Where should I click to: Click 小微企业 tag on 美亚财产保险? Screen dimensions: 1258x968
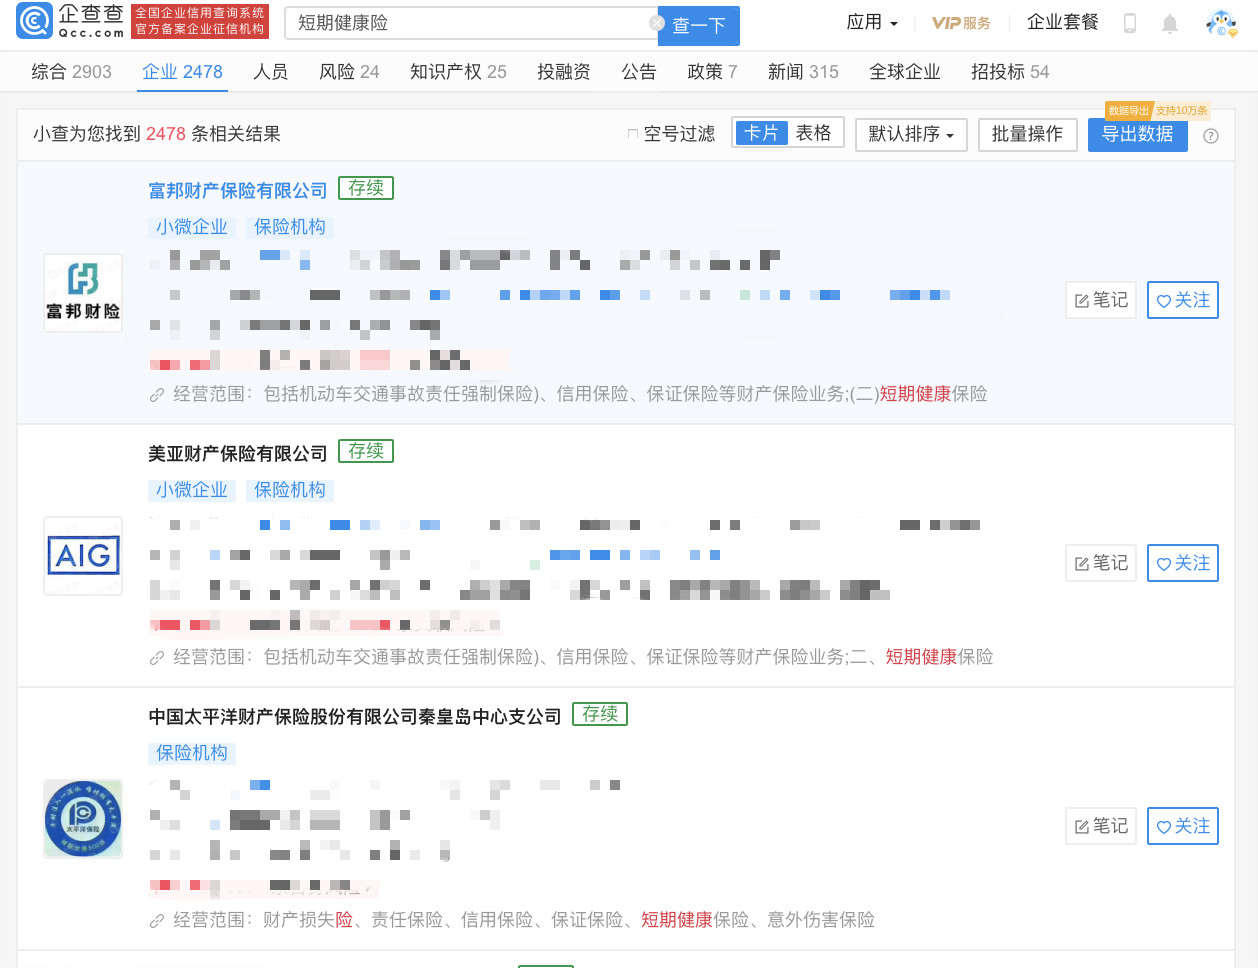[x=192, y=490]
